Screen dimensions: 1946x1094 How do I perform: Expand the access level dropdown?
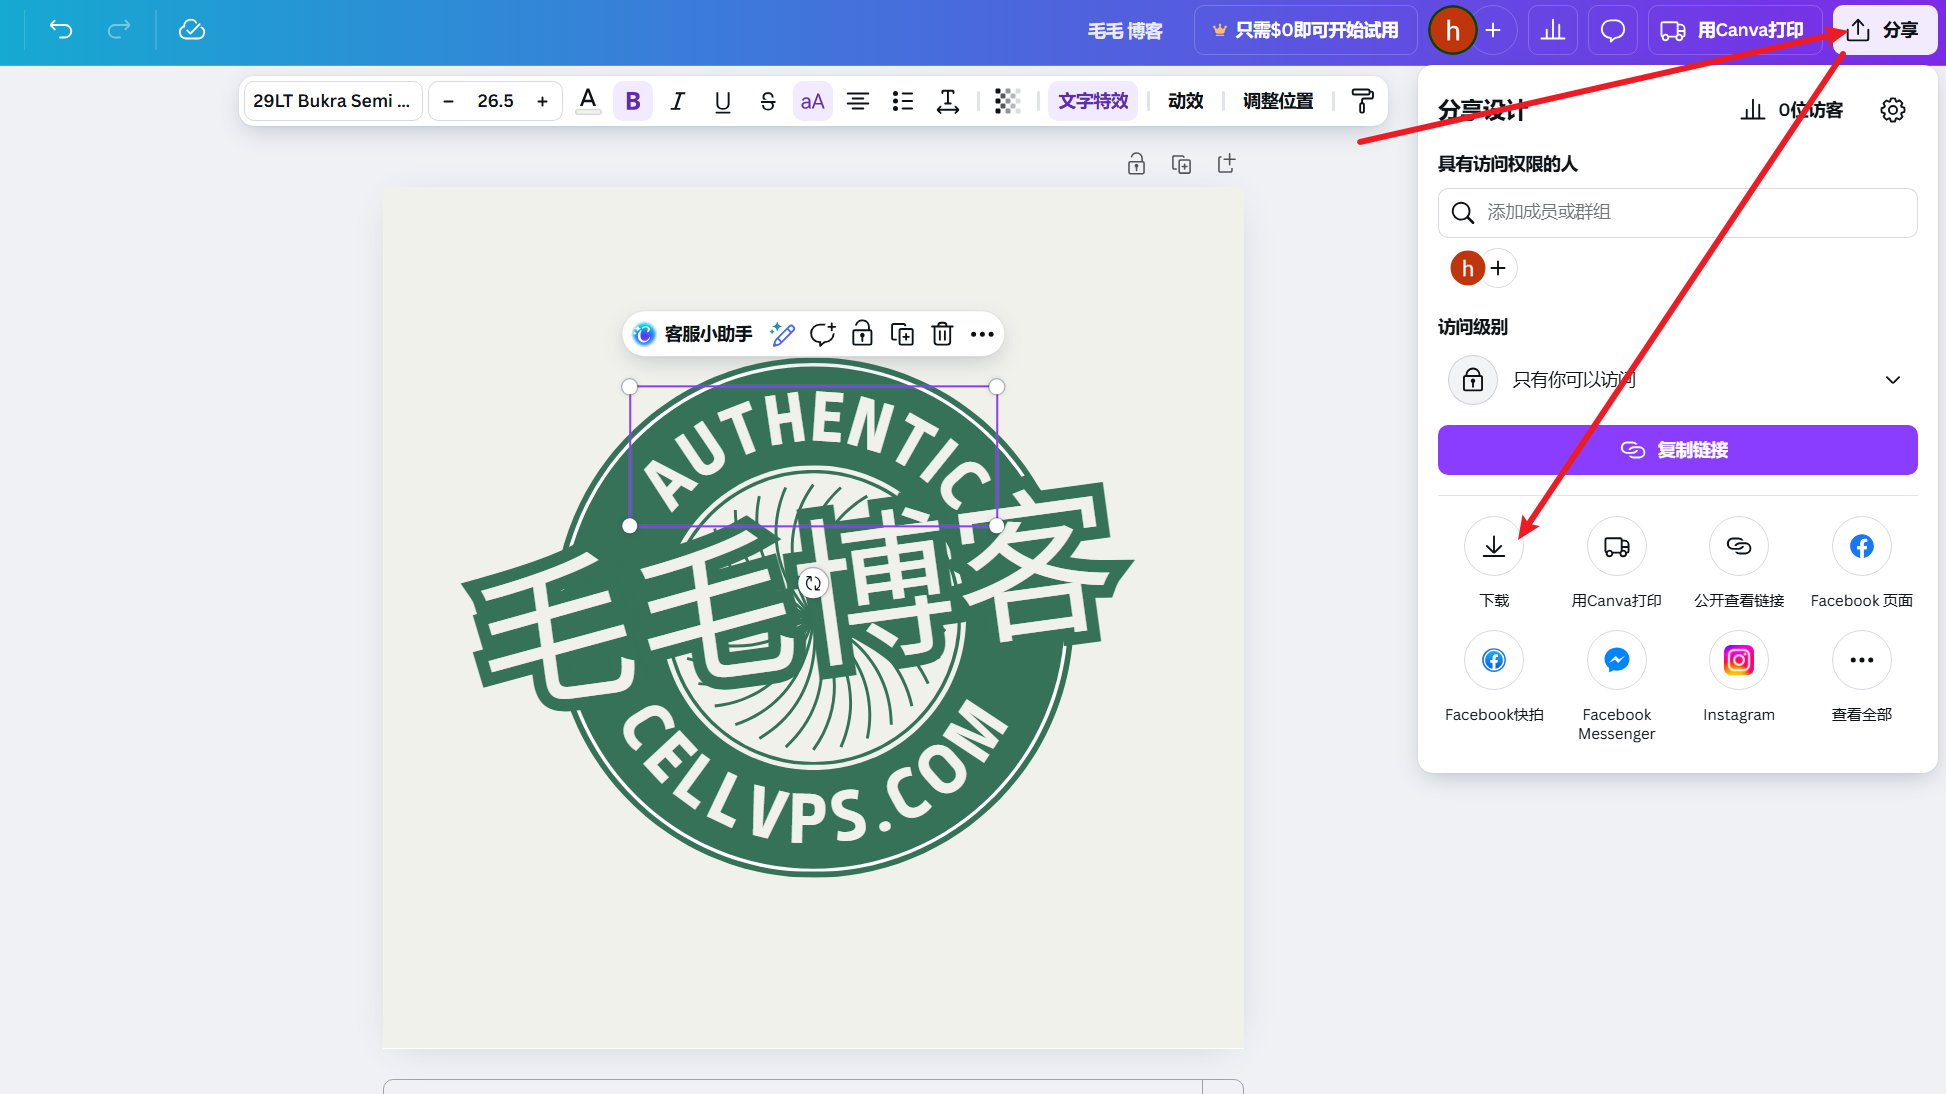1892,380
